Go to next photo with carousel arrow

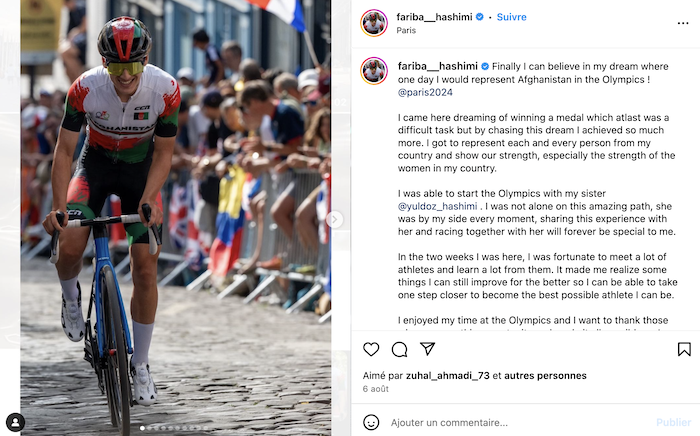point(334,220)
